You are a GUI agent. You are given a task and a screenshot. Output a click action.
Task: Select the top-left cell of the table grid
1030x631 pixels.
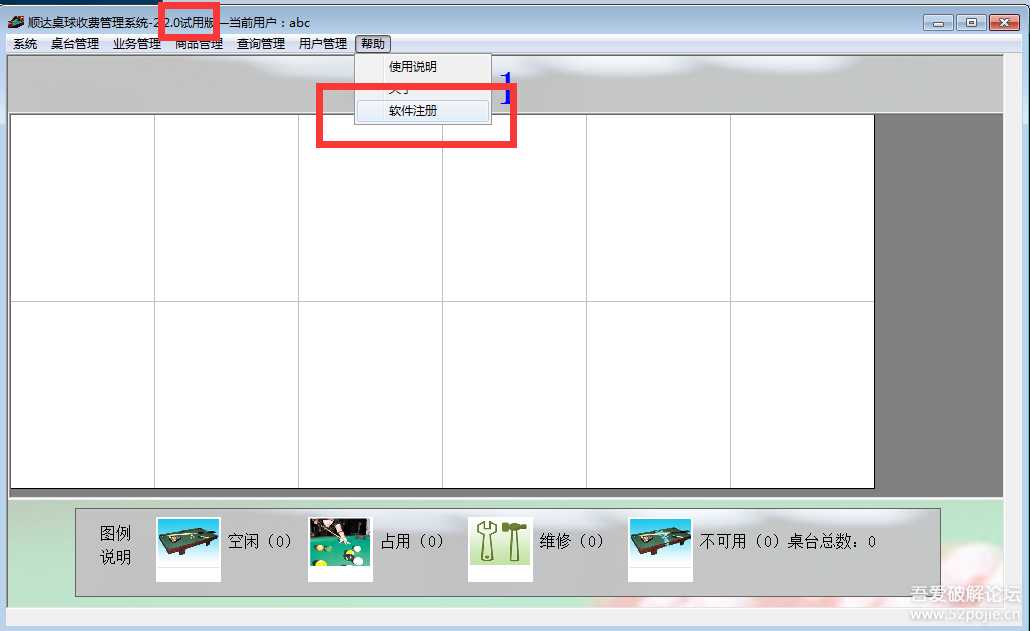[82, 208]
